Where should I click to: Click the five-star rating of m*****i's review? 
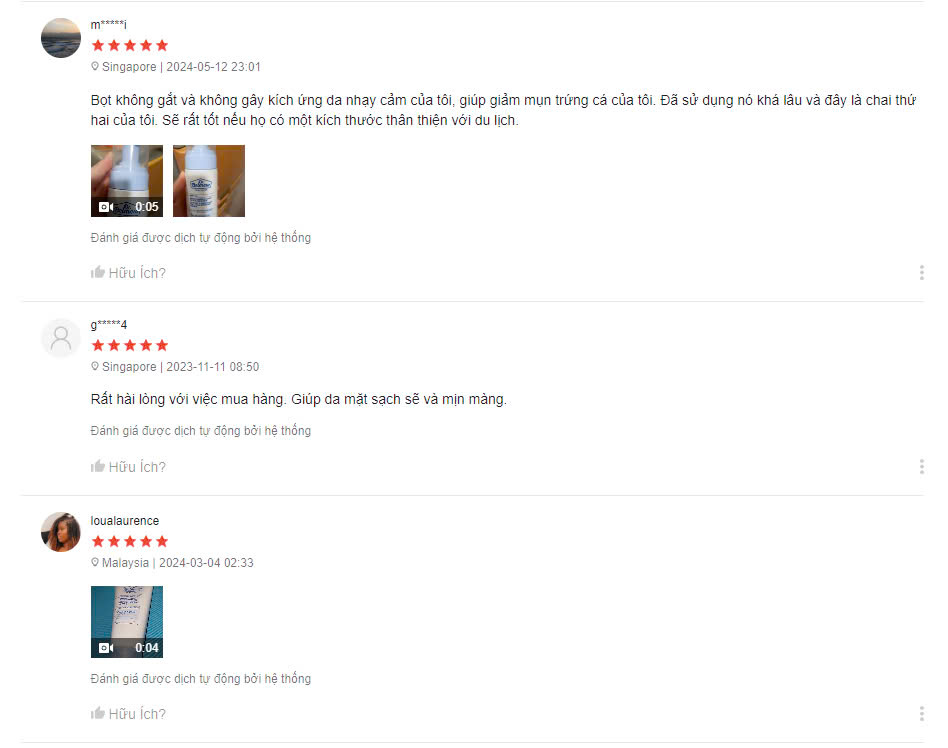coord(129,45)
